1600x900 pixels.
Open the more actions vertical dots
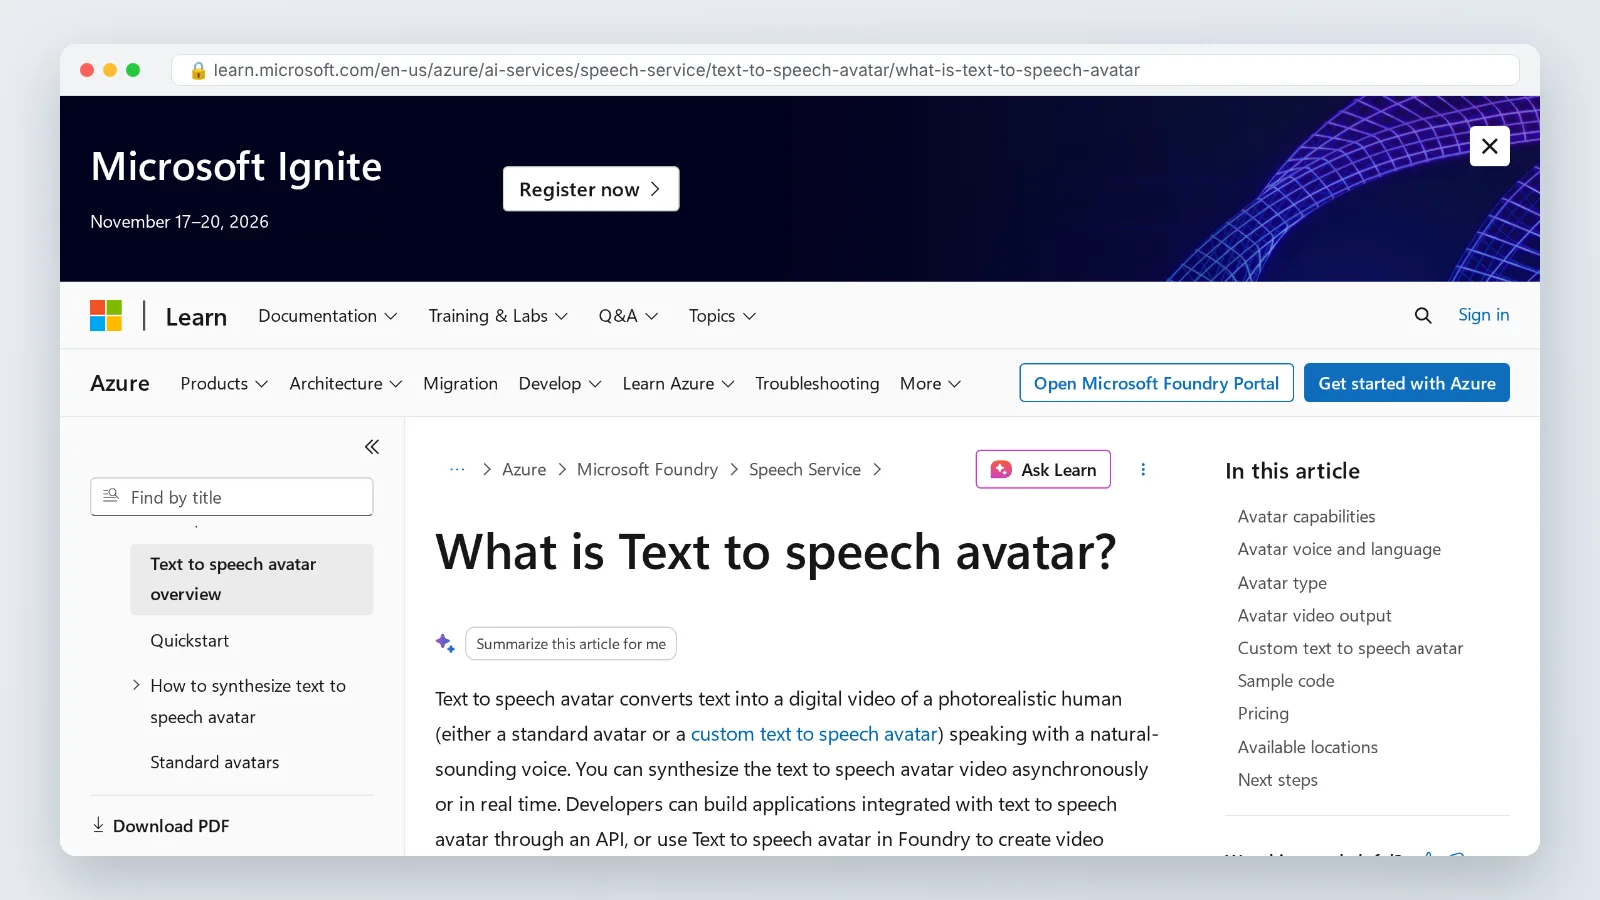point(1143,469)
